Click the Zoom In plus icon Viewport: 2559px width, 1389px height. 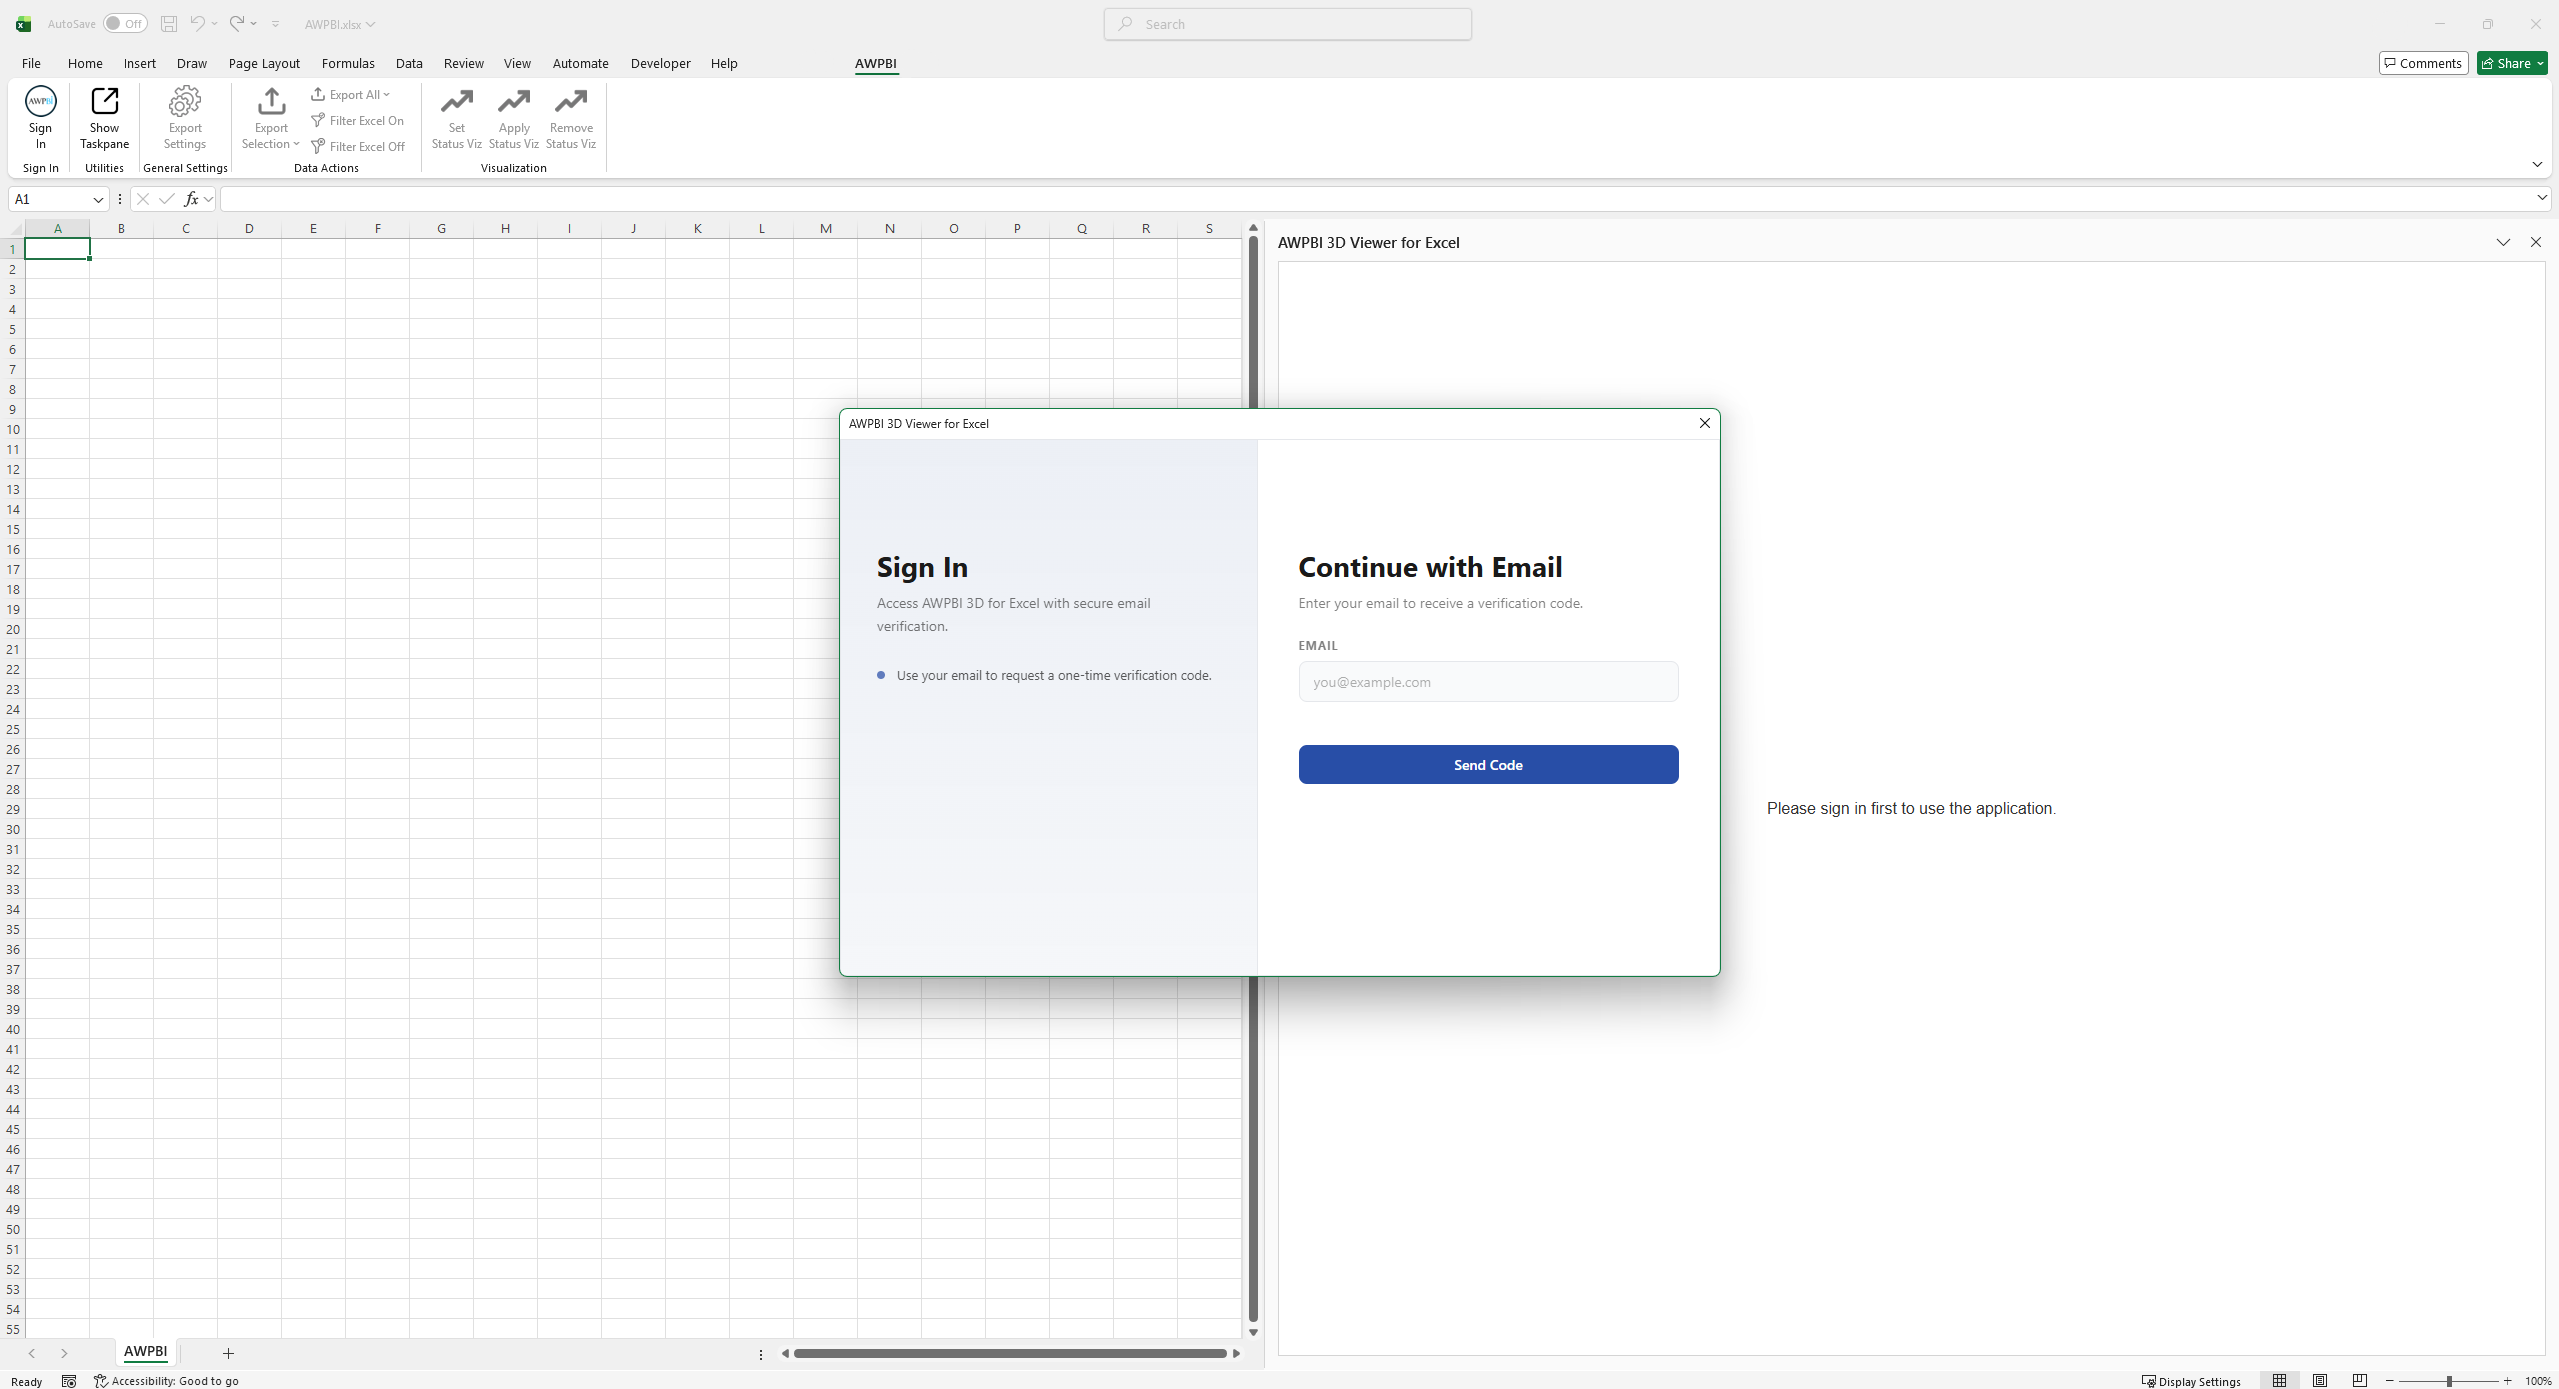click(x=2508, y=1381)
